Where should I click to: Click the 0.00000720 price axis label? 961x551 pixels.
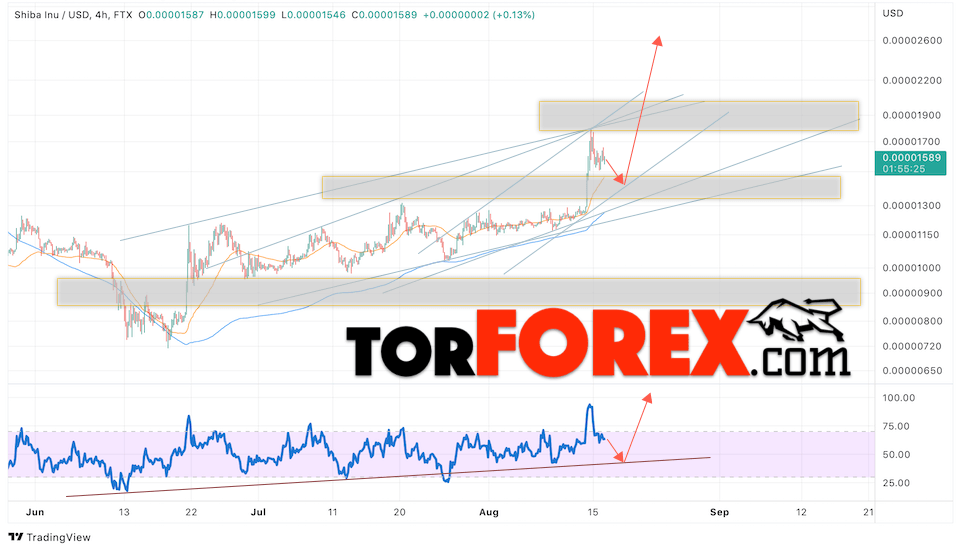point(912,346)
